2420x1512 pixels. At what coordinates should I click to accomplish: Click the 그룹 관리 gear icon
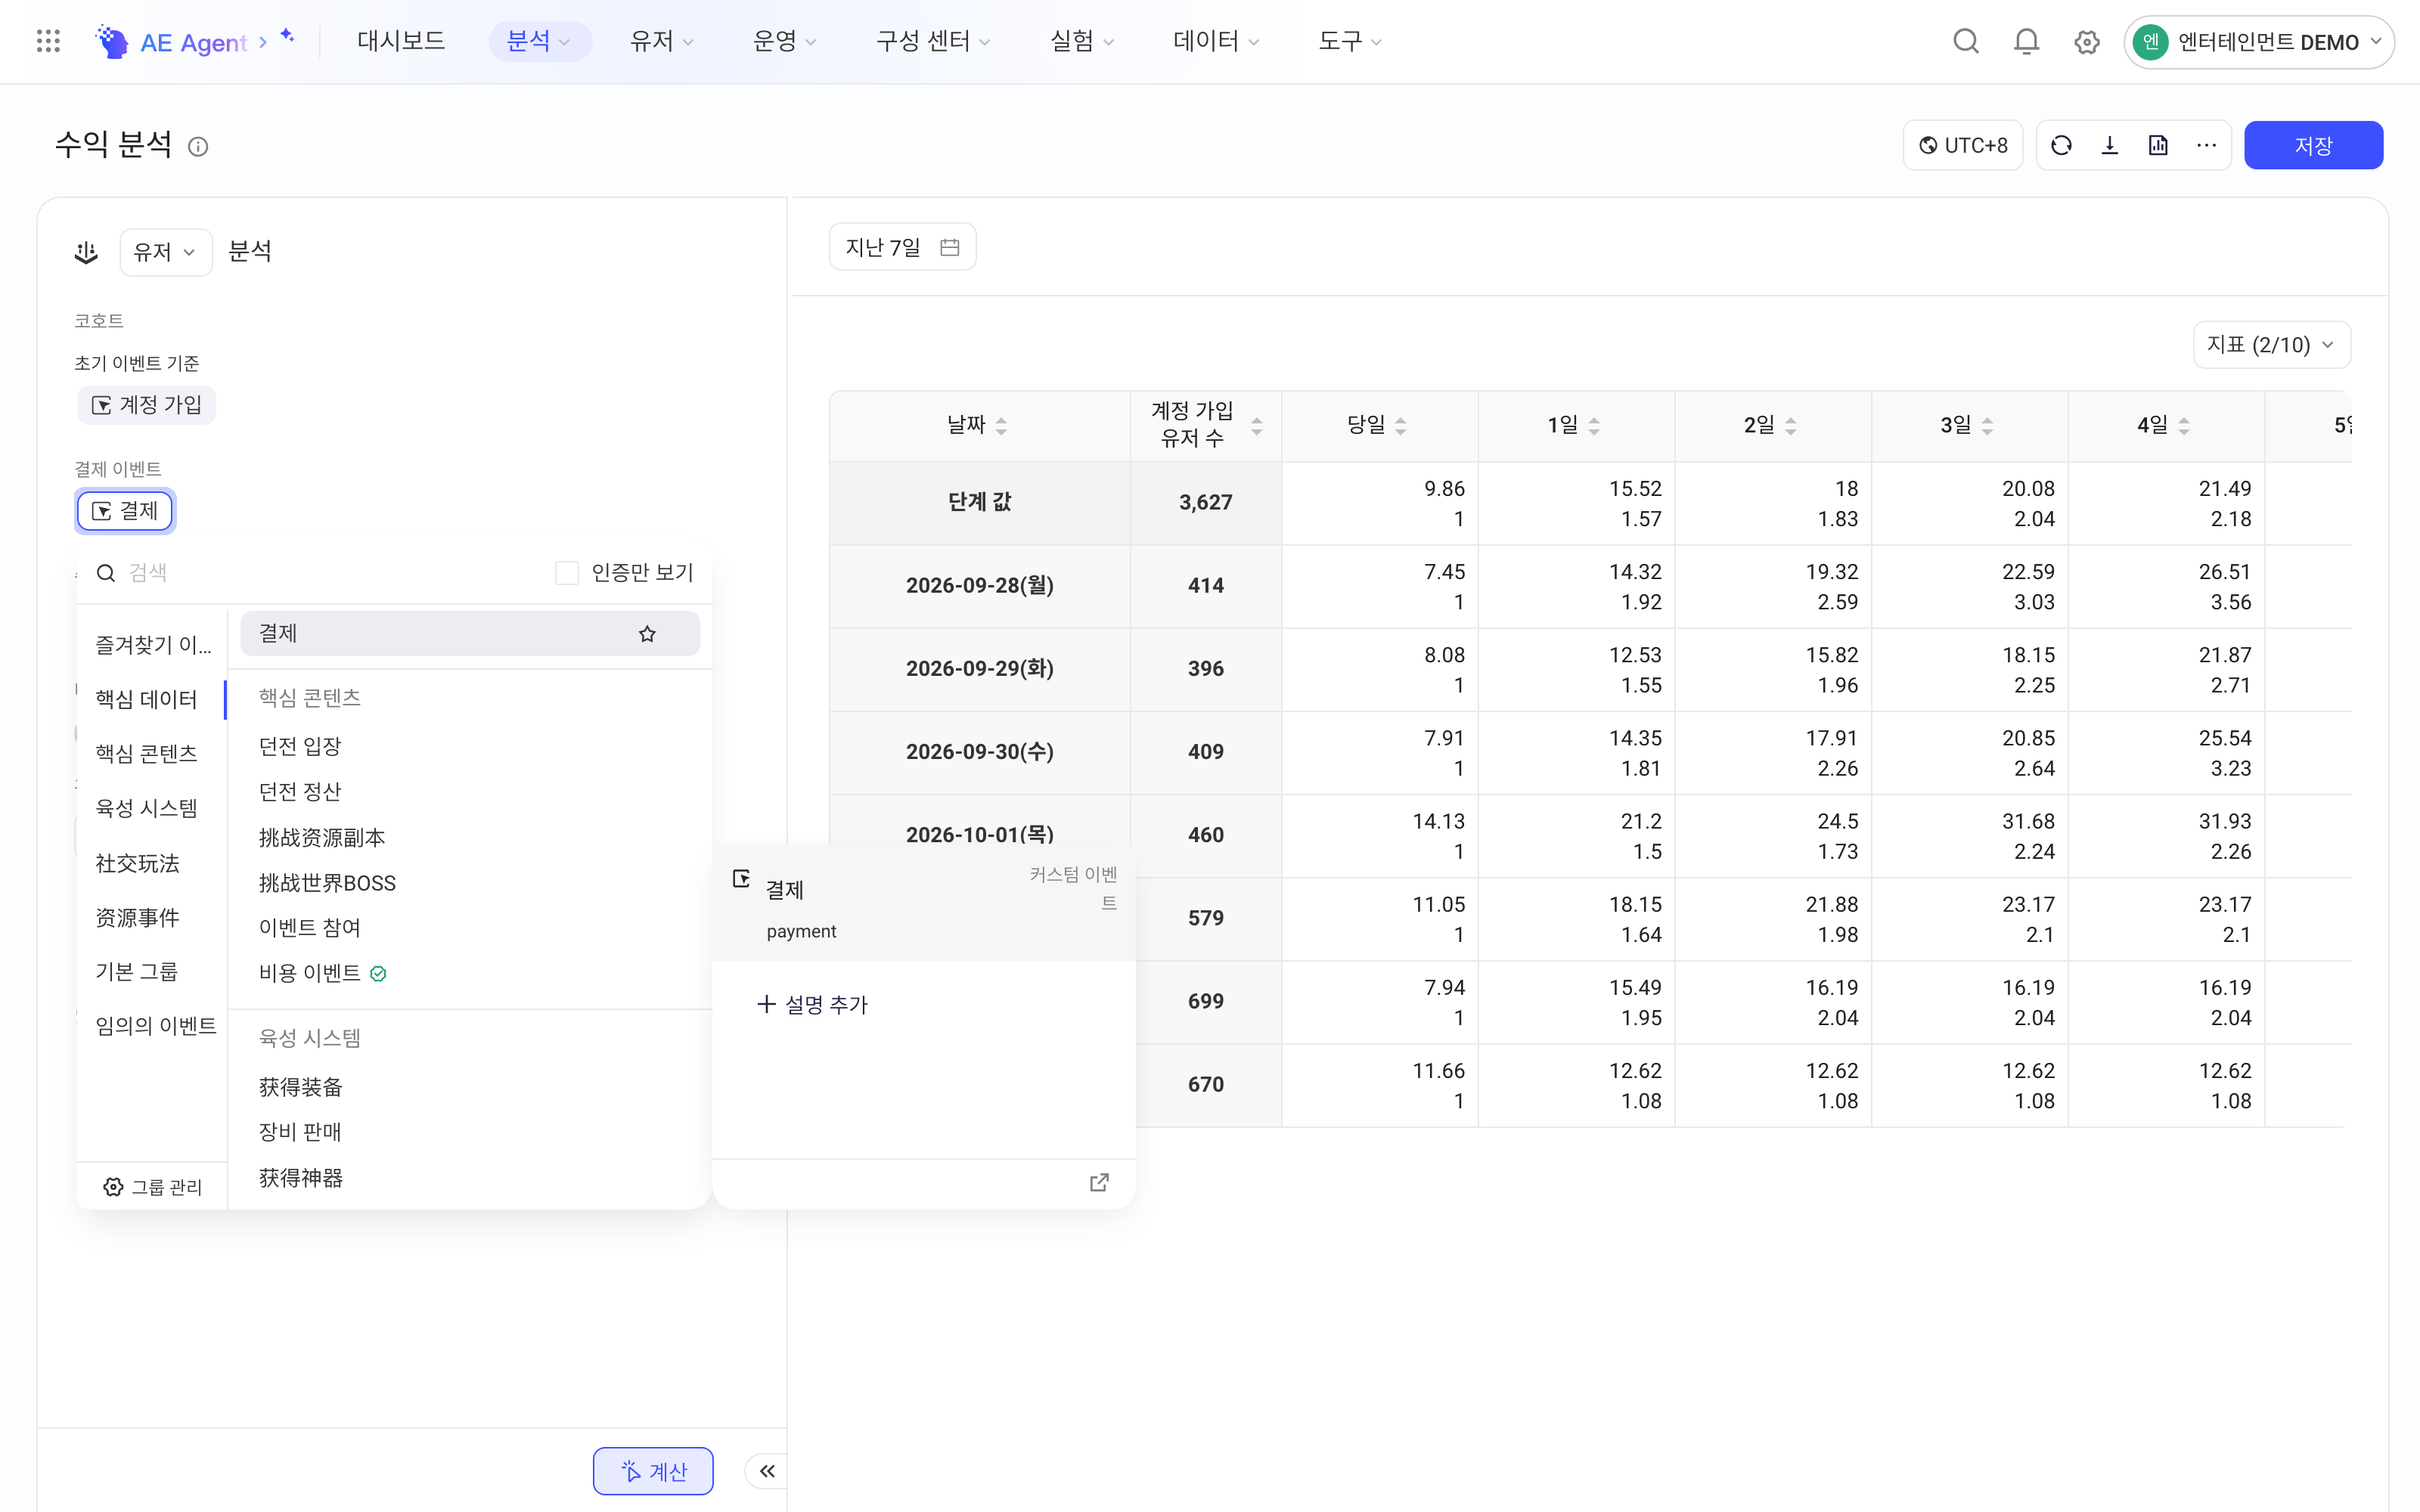[113, 1187]
